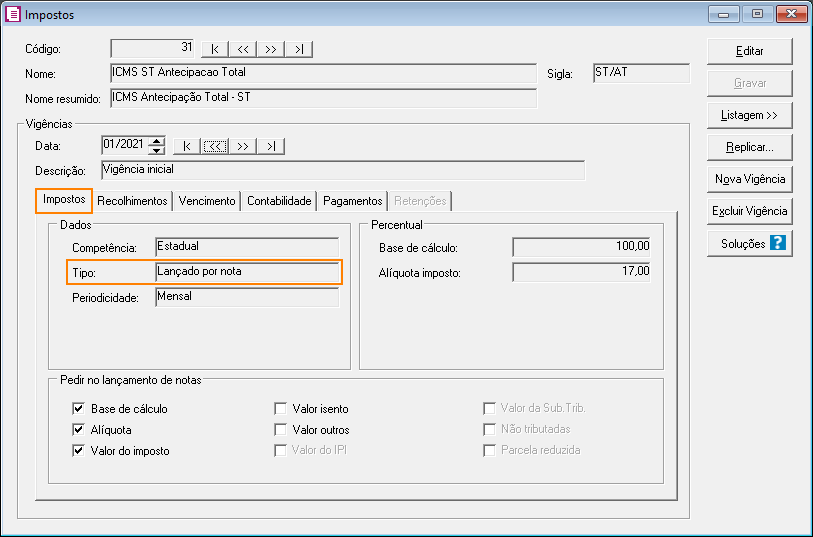This screenshot has height=537, width=813.
Task: Switch to the Recolhimentos tab
Action: pyautogui.click(x=132, y=201)
